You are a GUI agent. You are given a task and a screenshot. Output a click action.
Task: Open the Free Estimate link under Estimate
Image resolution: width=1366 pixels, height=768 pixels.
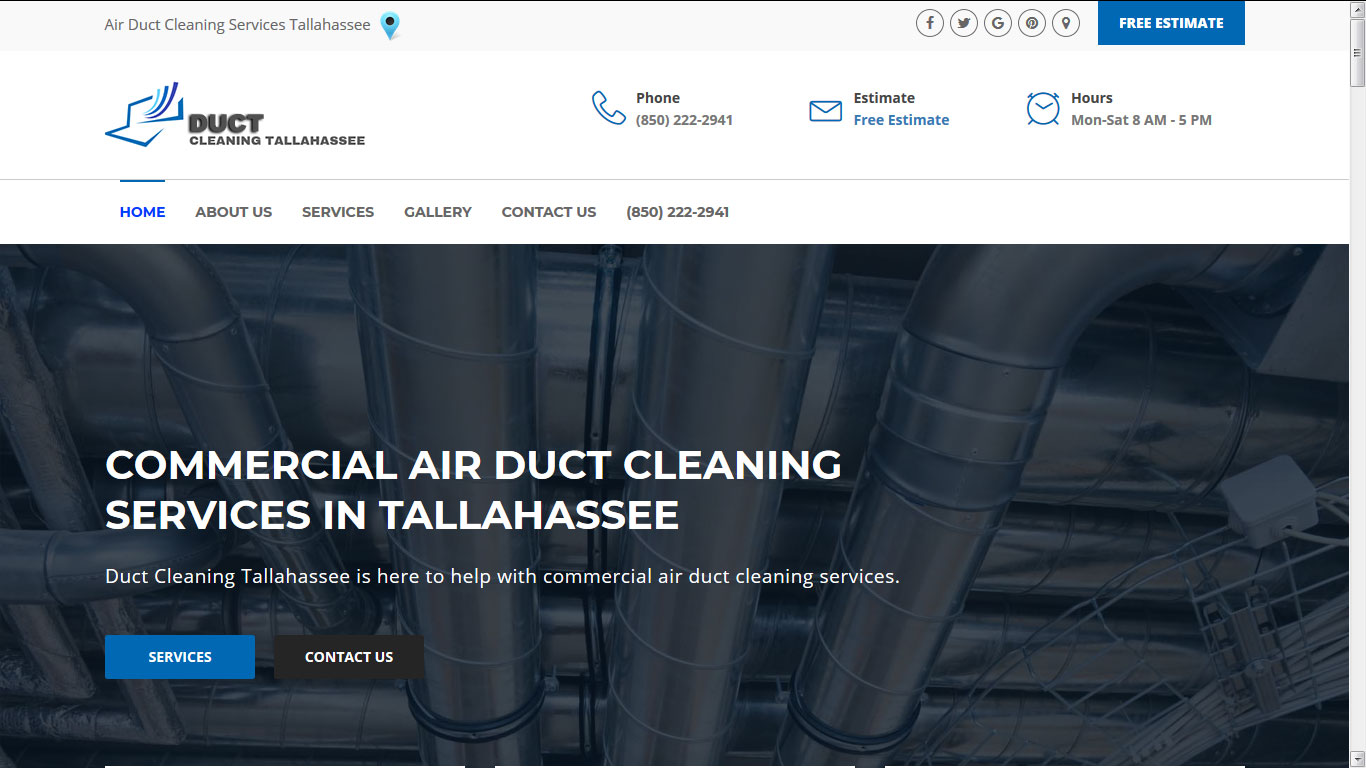click(x=901, y=120)
